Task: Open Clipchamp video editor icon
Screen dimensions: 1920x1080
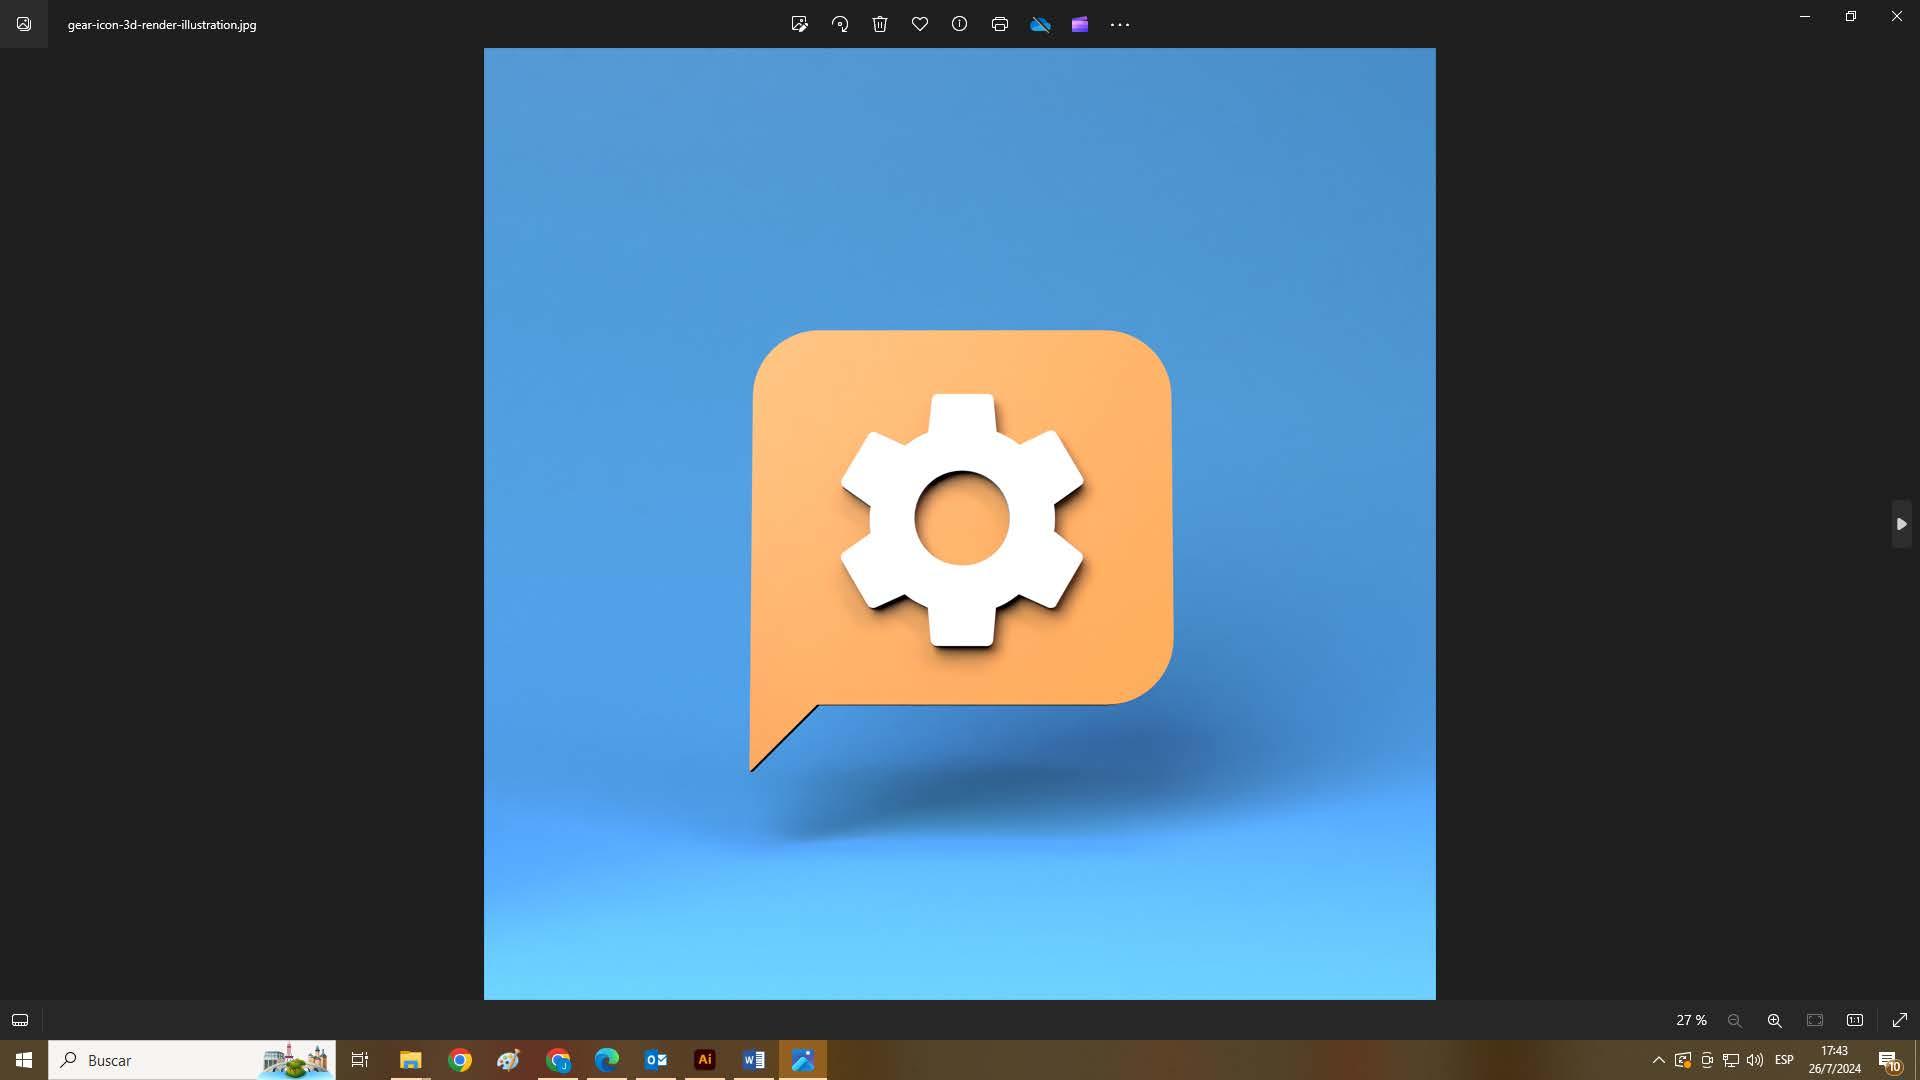Action: tap(1080, 24)
